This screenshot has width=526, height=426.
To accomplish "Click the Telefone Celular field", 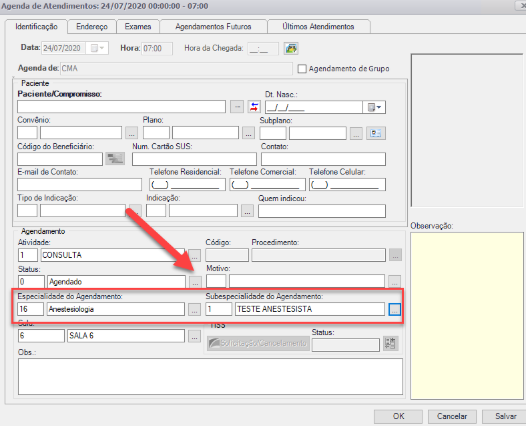I will coord(347,184).
